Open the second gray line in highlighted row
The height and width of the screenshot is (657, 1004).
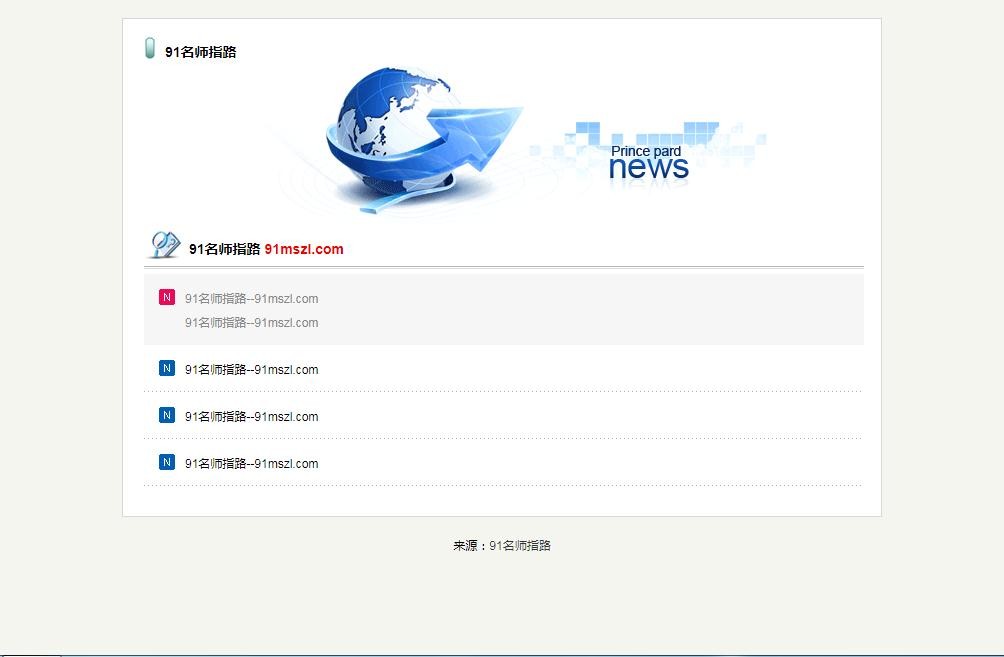point(252,323)
